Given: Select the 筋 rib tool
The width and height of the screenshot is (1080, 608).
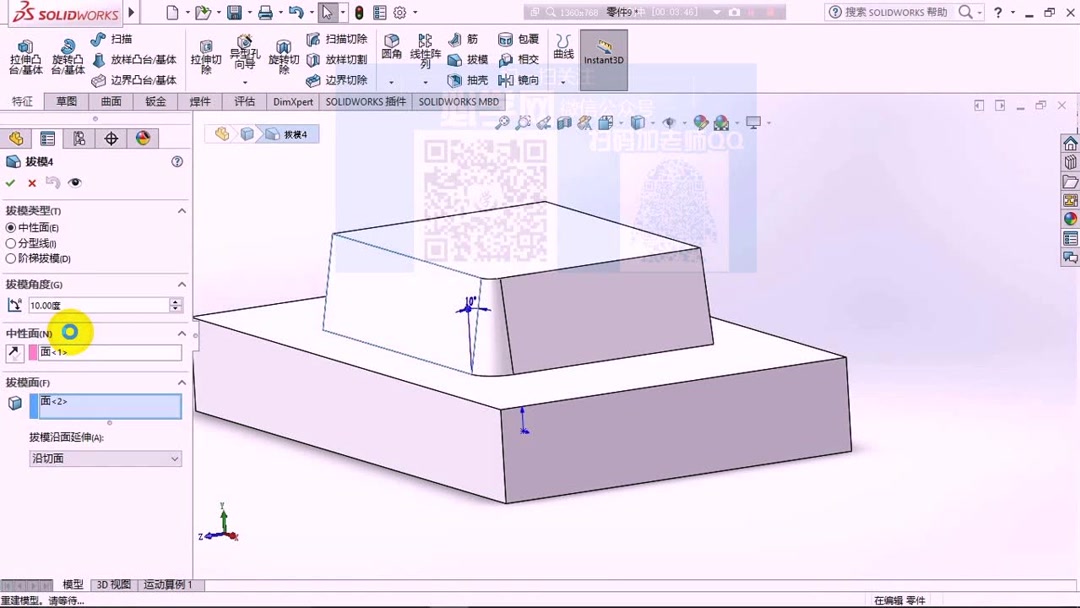Looking at the screenshot, I should pos(463,39).
